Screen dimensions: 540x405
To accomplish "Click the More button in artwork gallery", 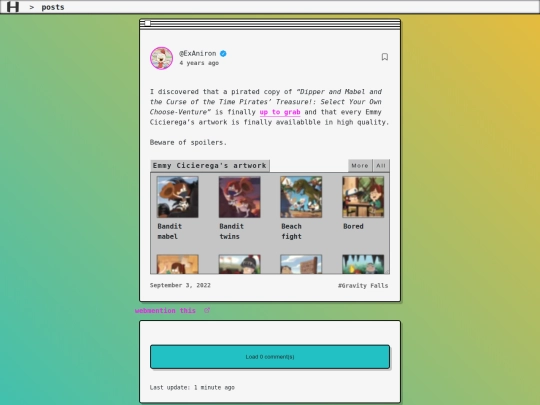I will point(360,166).
